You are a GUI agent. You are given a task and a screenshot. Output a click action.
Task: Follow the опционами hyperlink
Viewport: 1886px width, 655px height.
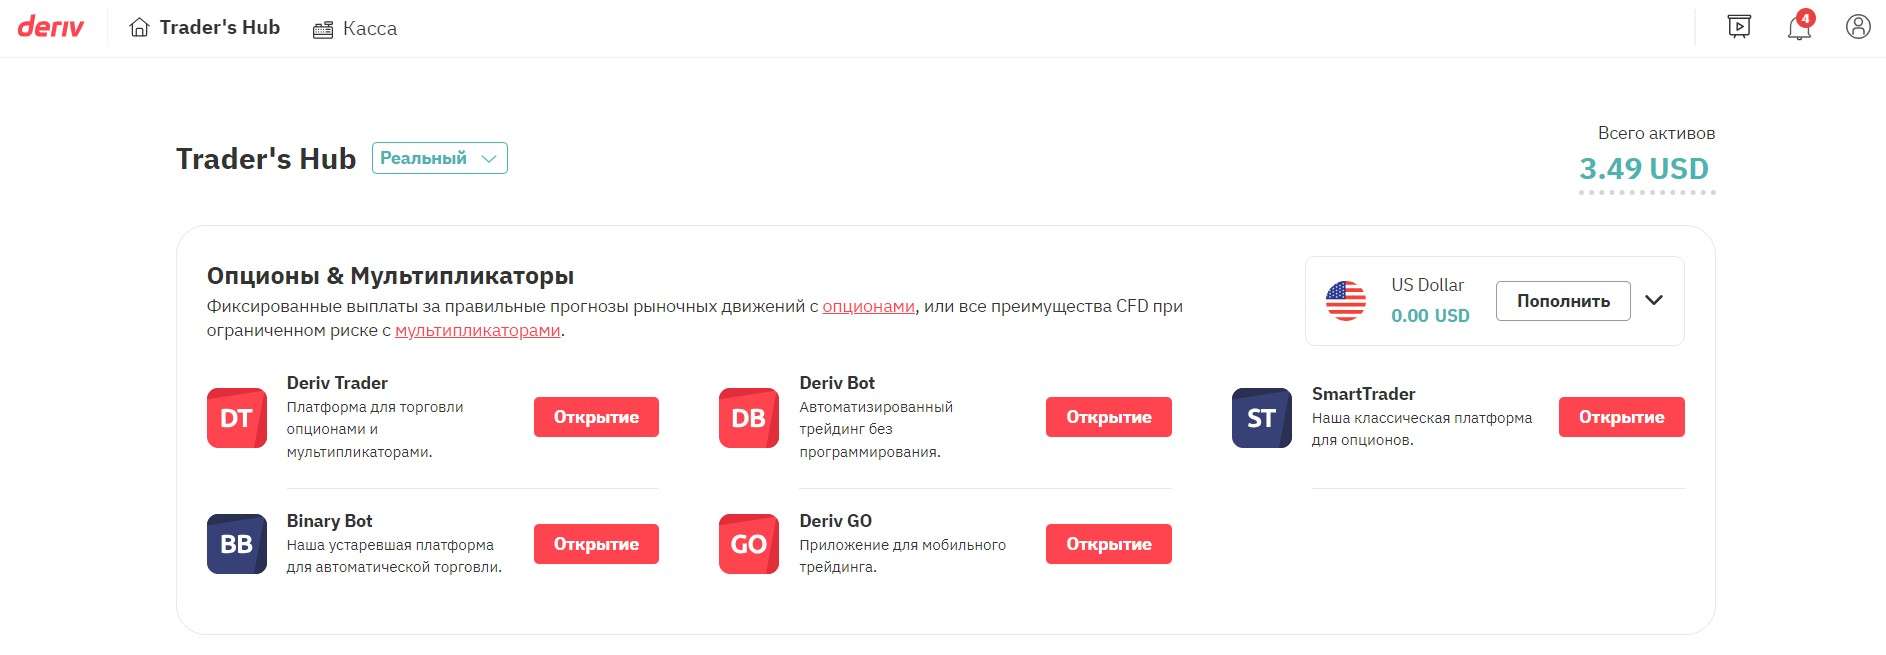pos(868,306)
